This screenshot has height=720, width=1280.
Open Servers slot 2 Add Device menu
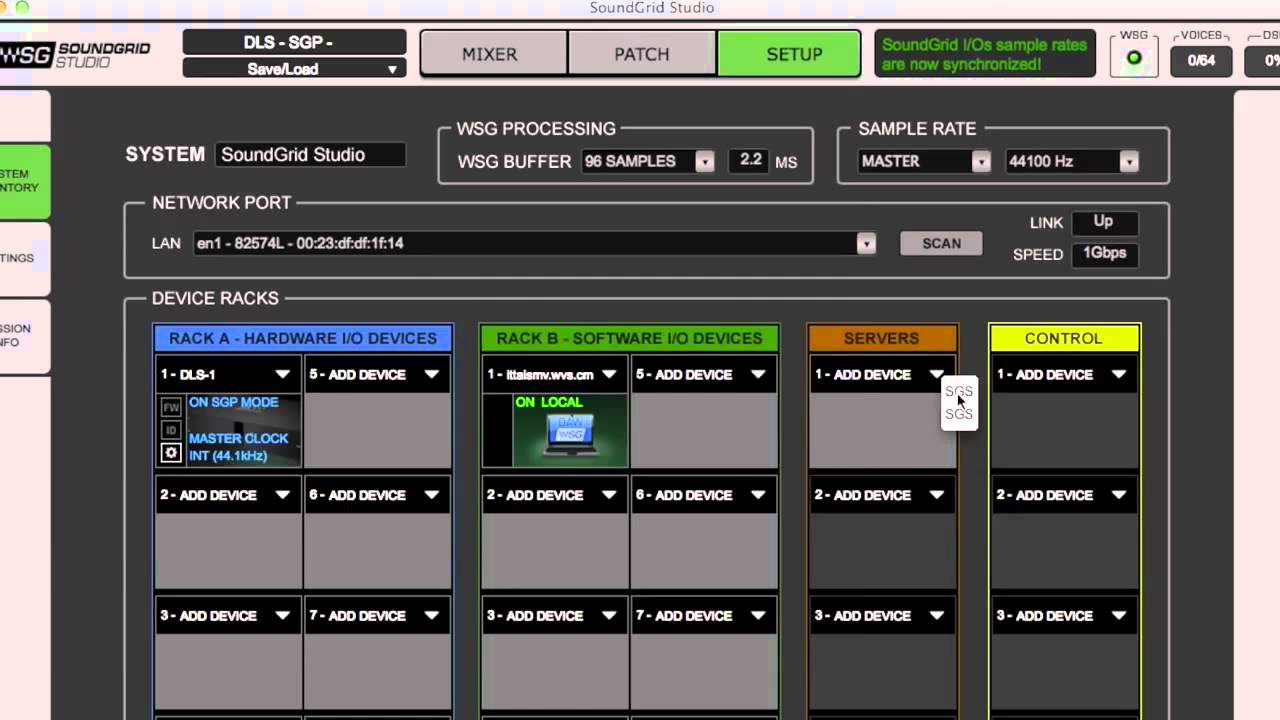[882, 495]
